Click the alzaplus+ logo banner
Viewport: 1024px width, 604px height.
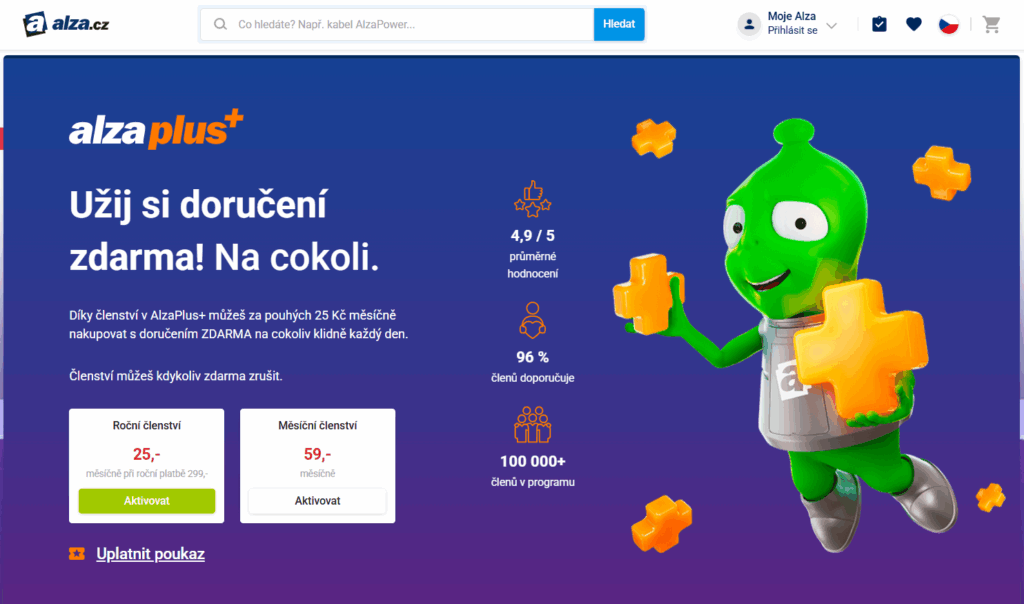156,129
